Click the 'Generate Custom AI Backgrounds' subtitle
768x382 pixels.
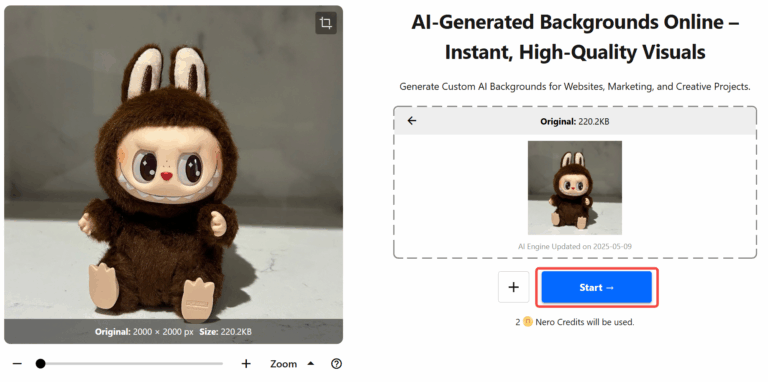(575, 87)
